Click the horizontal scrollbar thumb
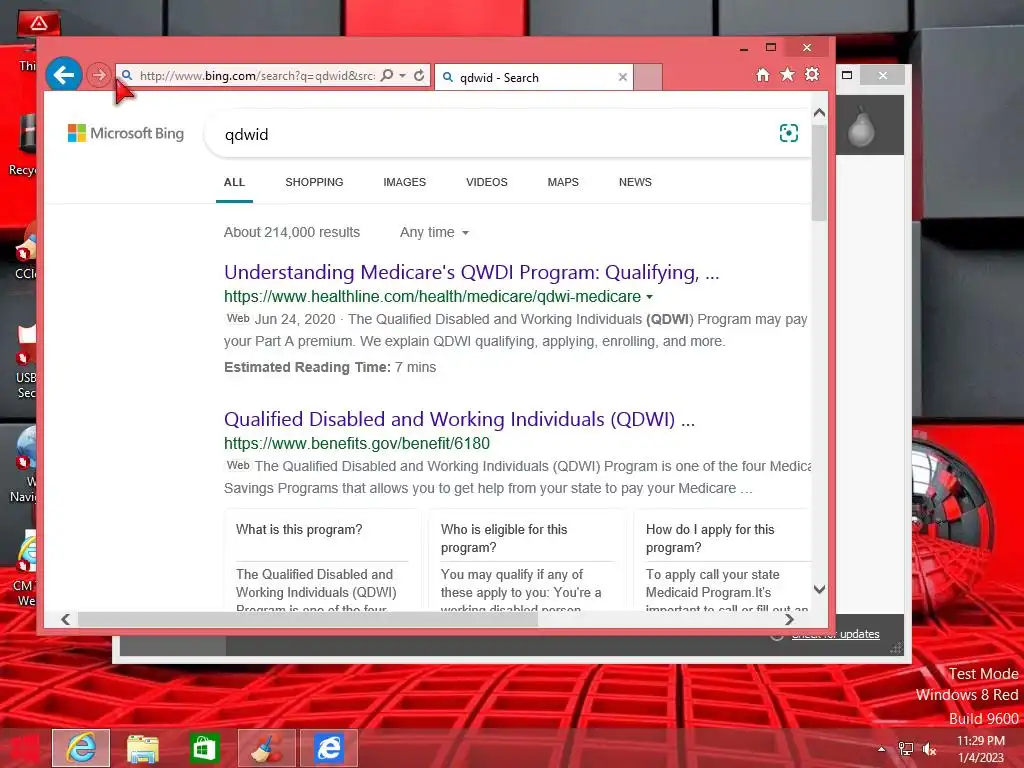 [308, 619]
